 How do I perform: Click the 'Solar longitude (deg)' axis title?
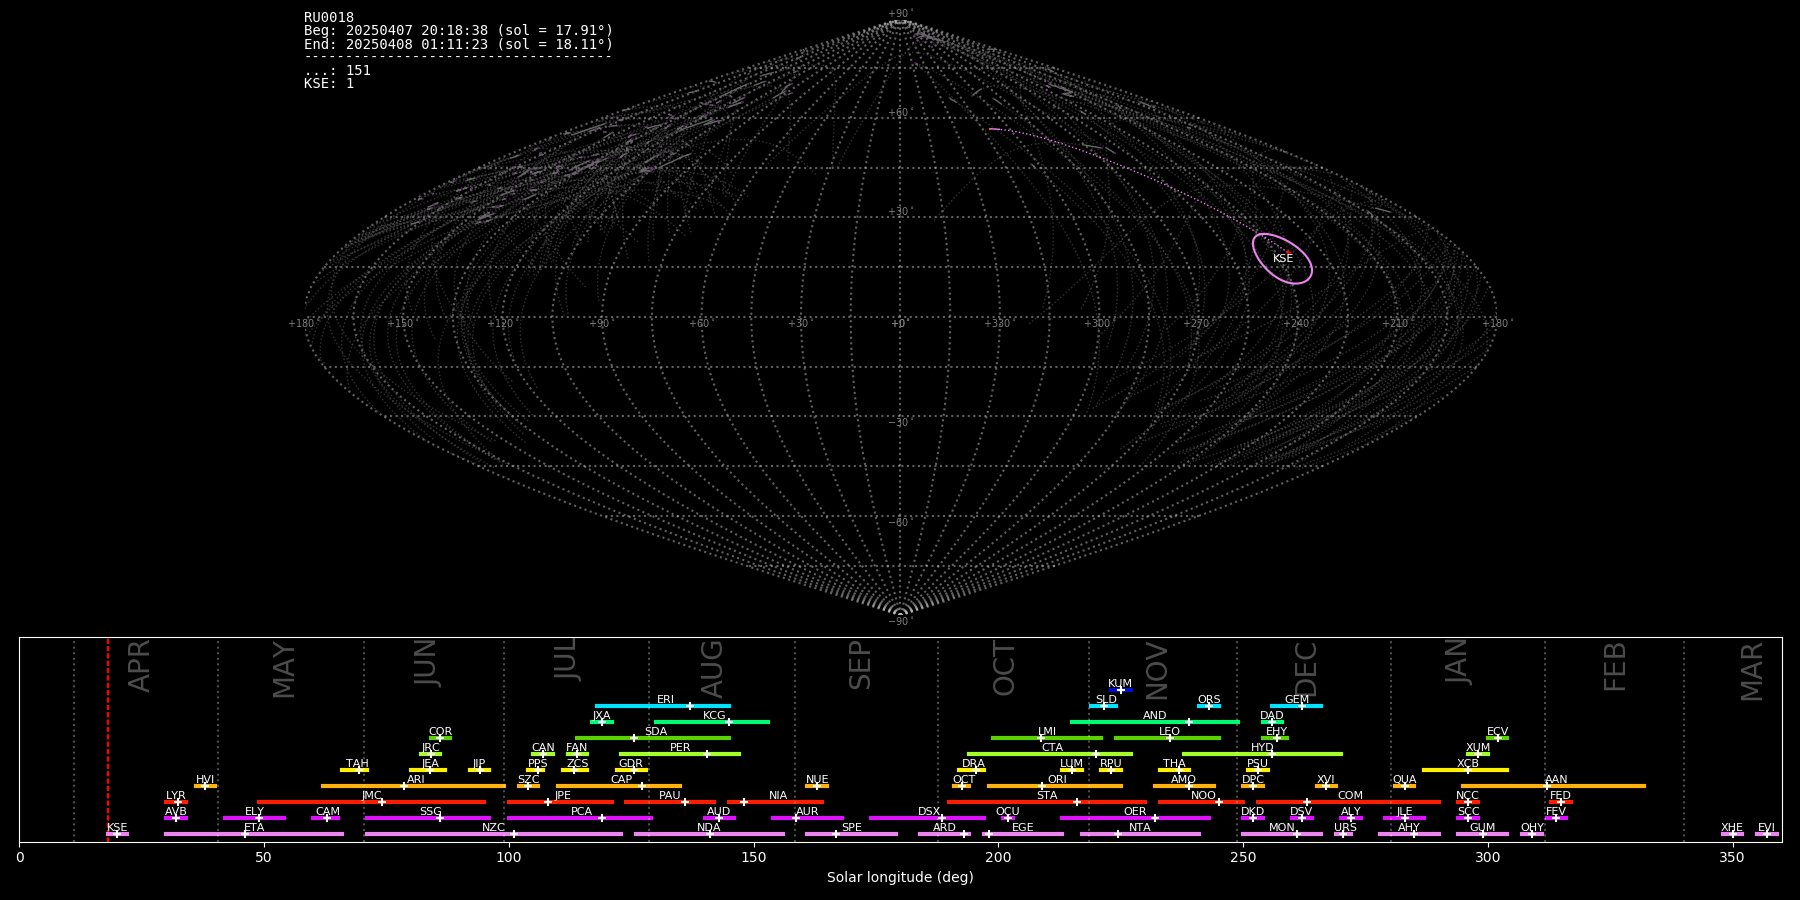pos(900,878)
